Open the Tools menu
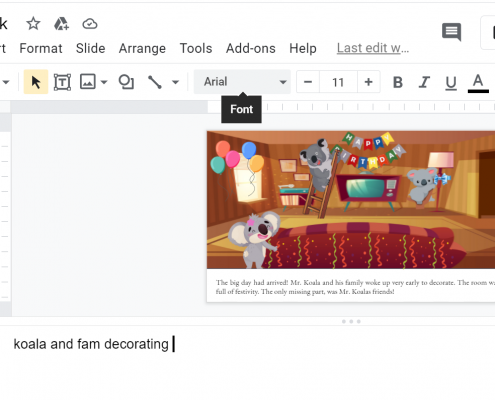This screenshot has height=400, width=495. tap(196, 49)
